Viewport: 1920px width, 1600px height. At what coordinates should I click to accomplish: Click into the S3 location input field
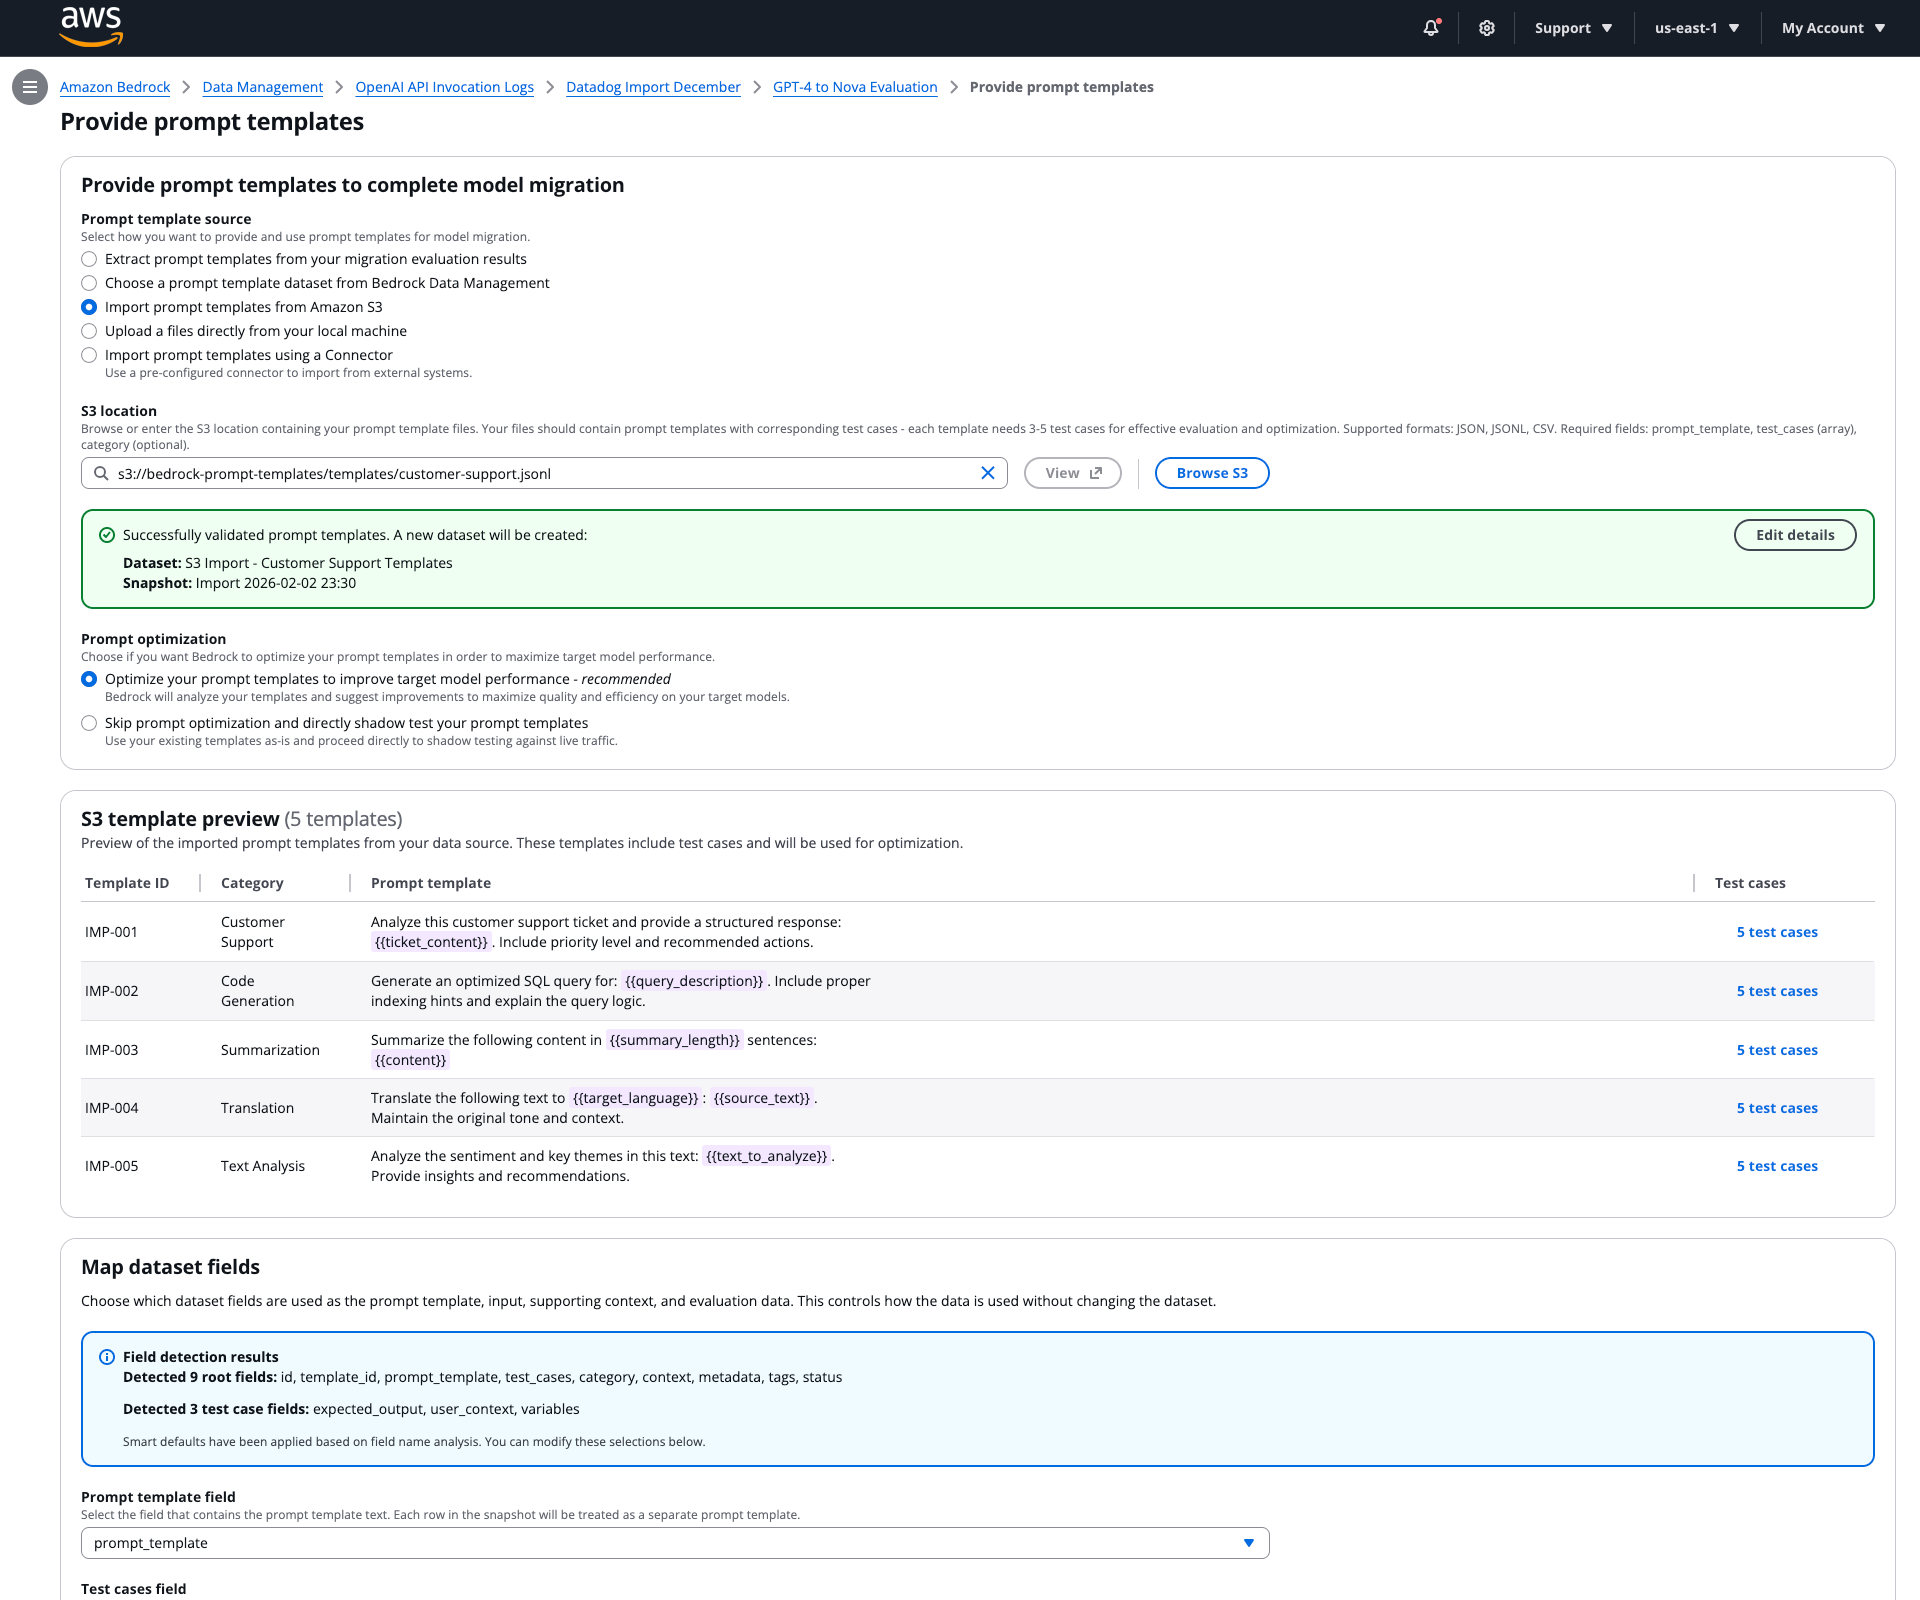[x=544, y=473]
